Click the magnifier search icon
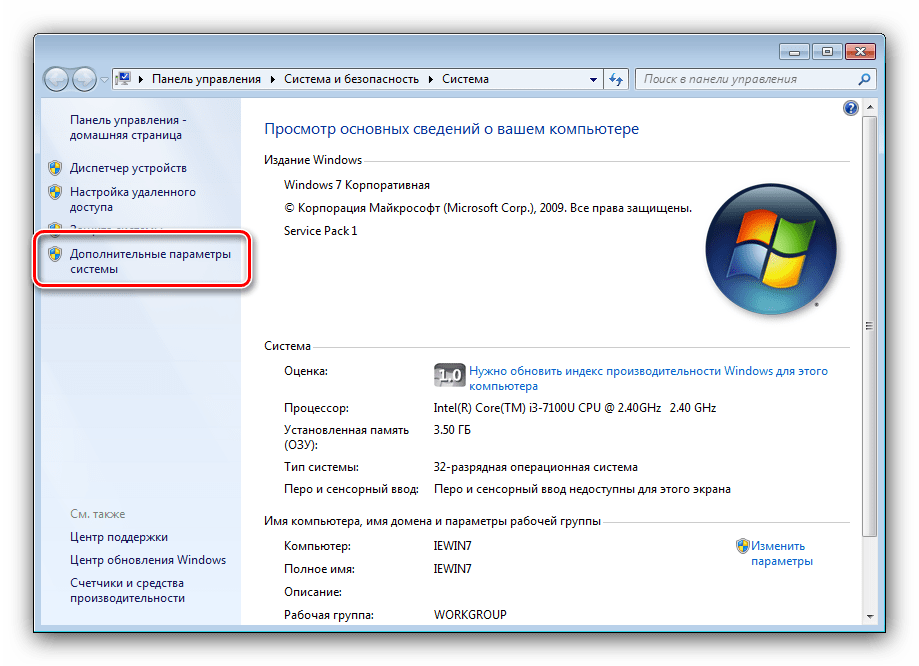 coord(864,79)
